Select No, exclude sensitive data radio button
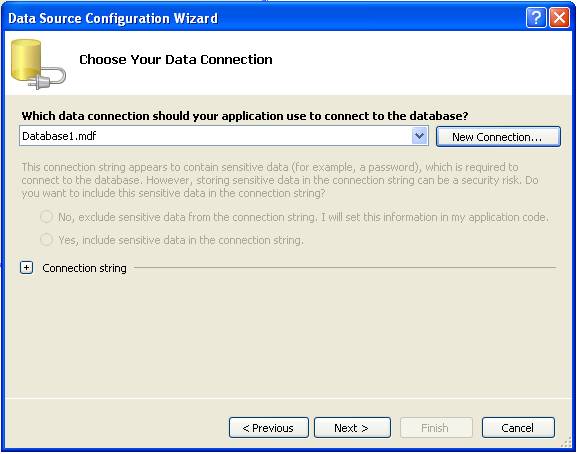Image resolution: width=577 pixels, height=454 pixels. [46, 217]
